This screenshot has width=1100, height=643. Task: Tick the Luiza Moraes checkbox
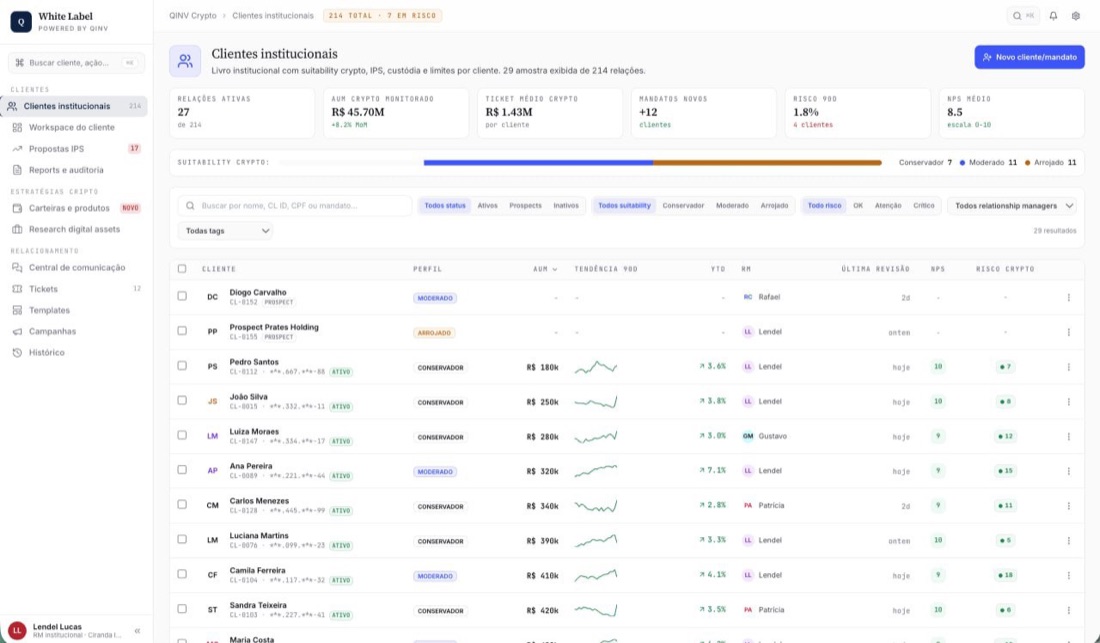point(182,435)
